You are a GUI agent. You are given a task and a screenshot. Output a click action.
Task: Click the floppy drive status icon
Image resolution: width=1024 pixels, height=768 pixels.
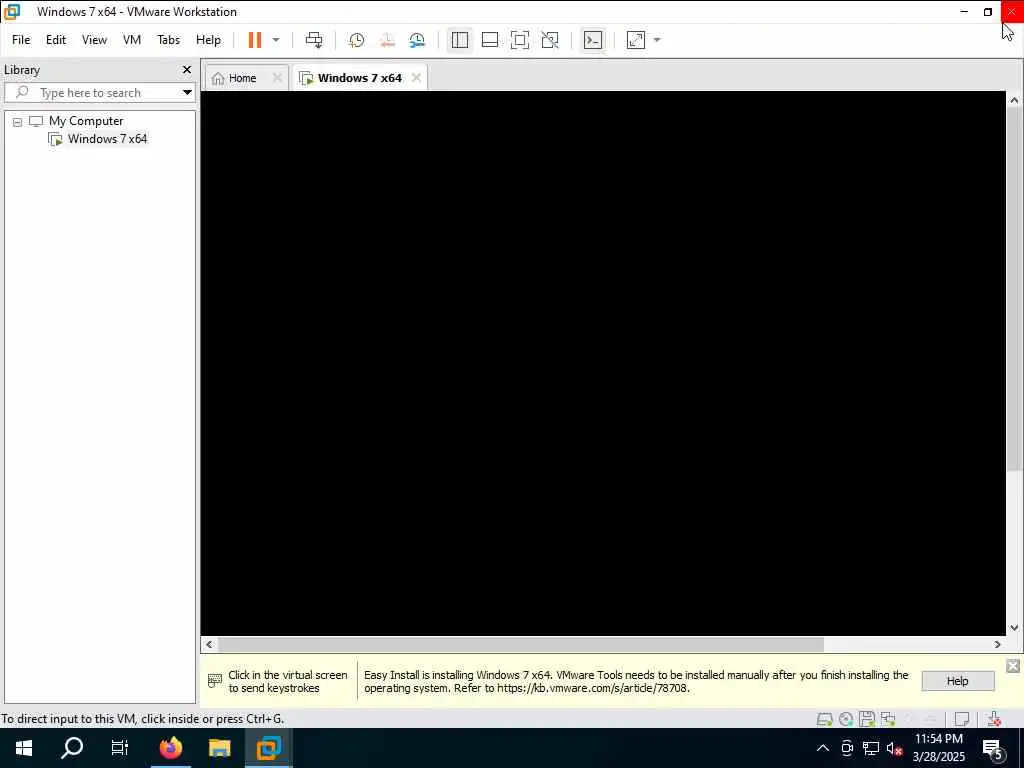tap(867, 719)
